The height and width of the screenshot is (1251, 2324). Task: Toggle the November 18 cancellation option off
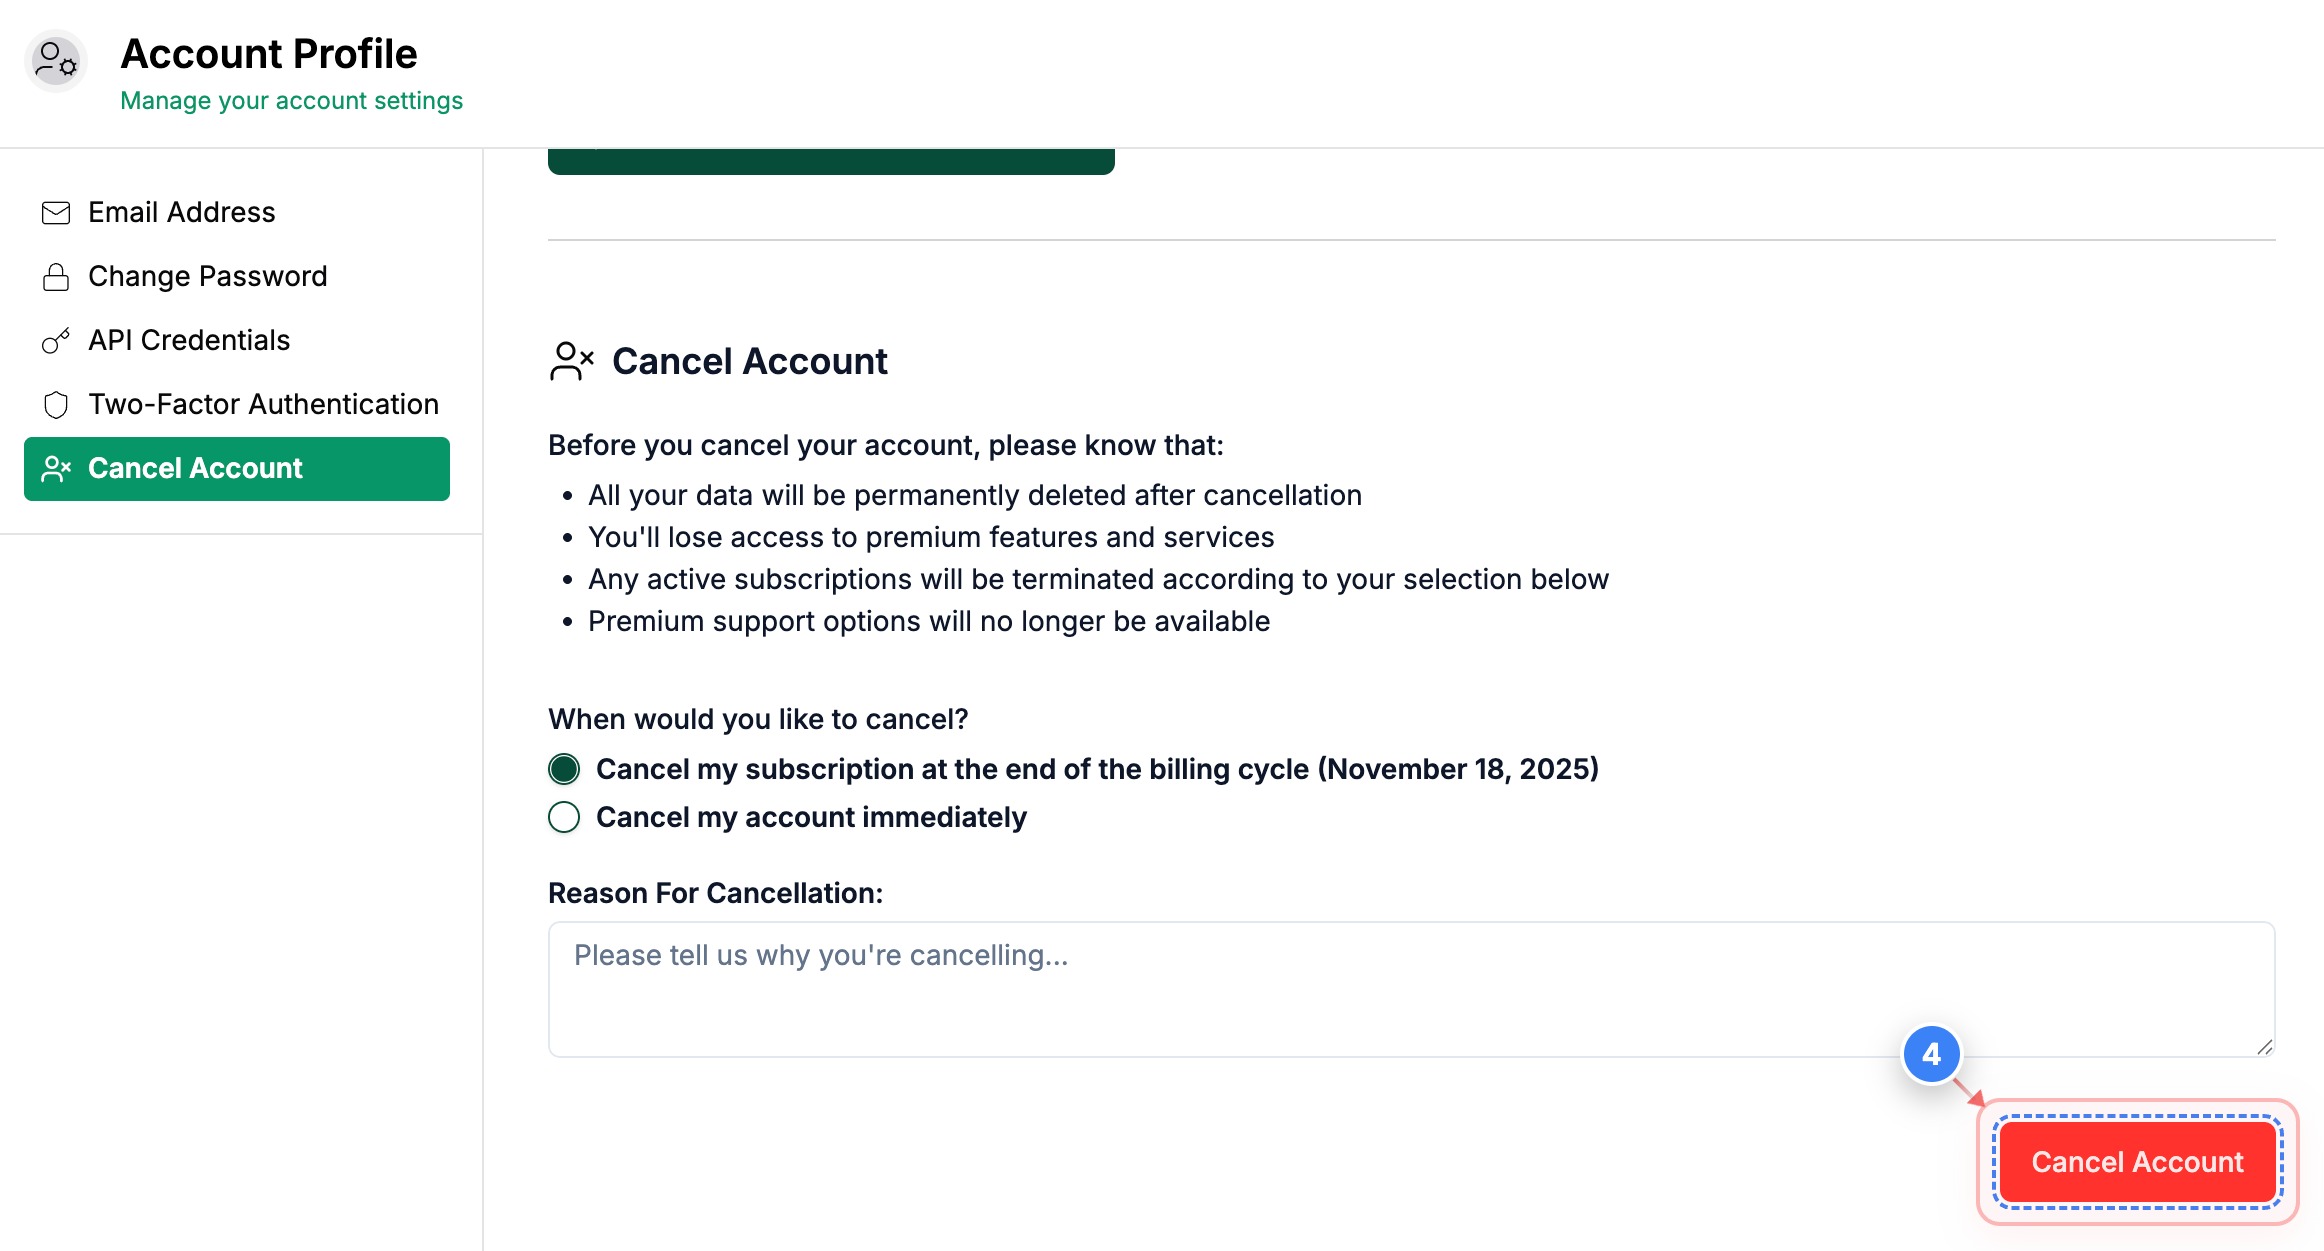564,769
